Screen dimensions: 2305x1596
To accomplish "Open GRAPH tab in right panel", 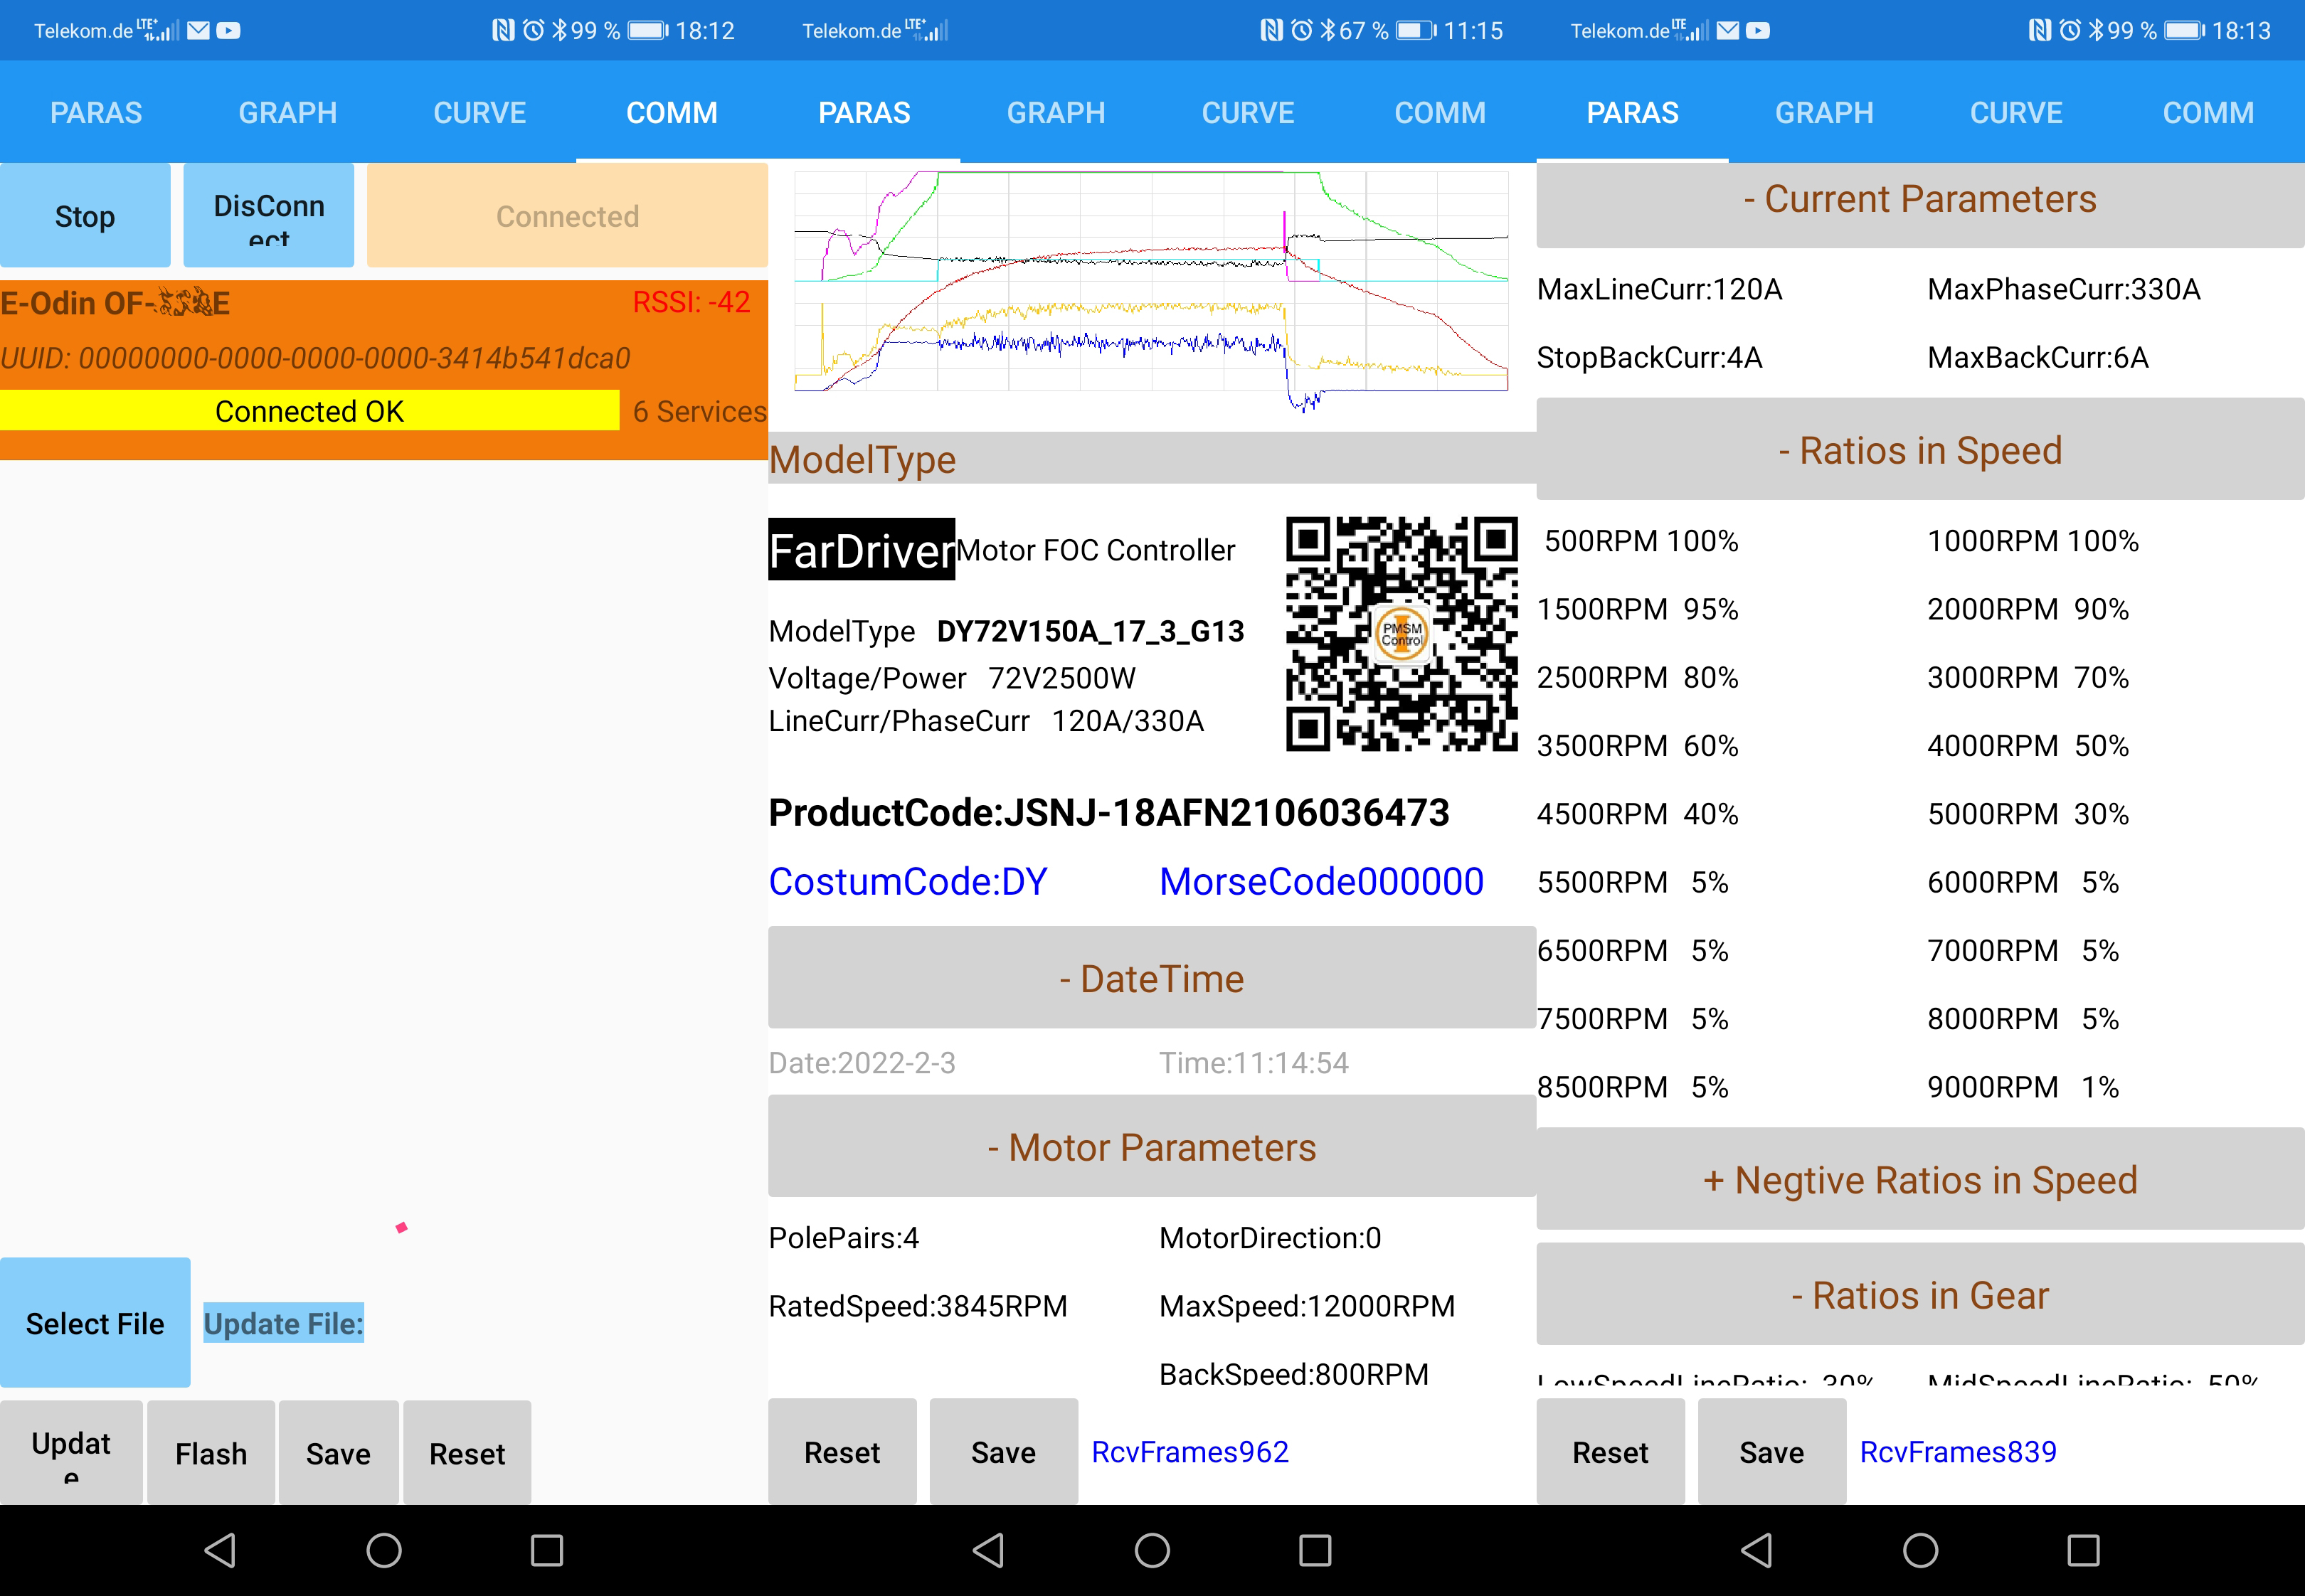I will click(1823, 113).
